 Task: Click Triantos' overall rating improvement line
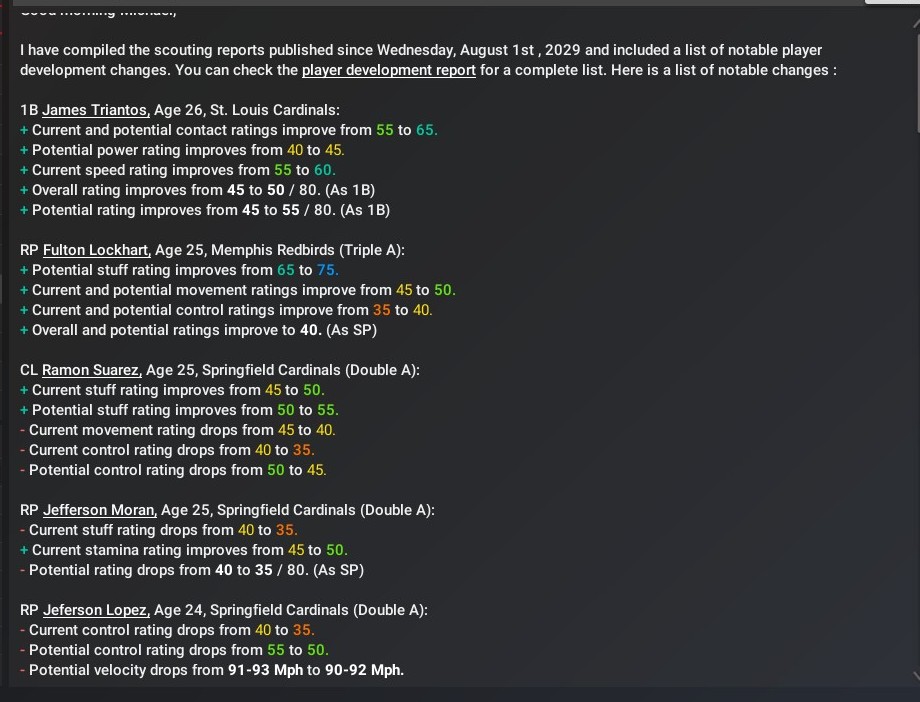click(203, 190)
